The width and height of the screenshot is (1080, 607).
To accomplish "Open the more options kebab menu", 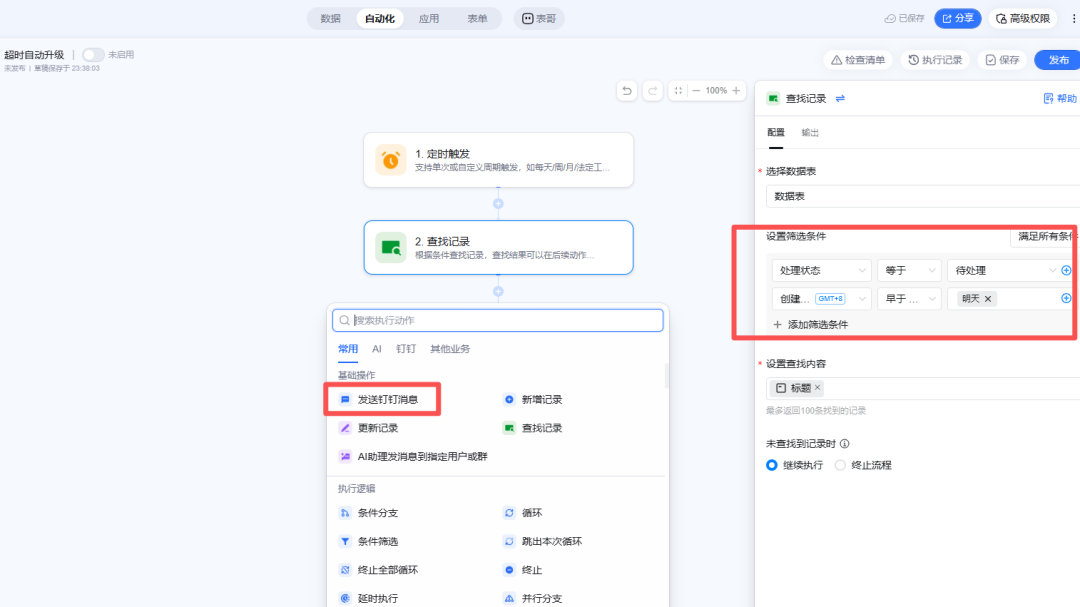I will coord(1073,19).
